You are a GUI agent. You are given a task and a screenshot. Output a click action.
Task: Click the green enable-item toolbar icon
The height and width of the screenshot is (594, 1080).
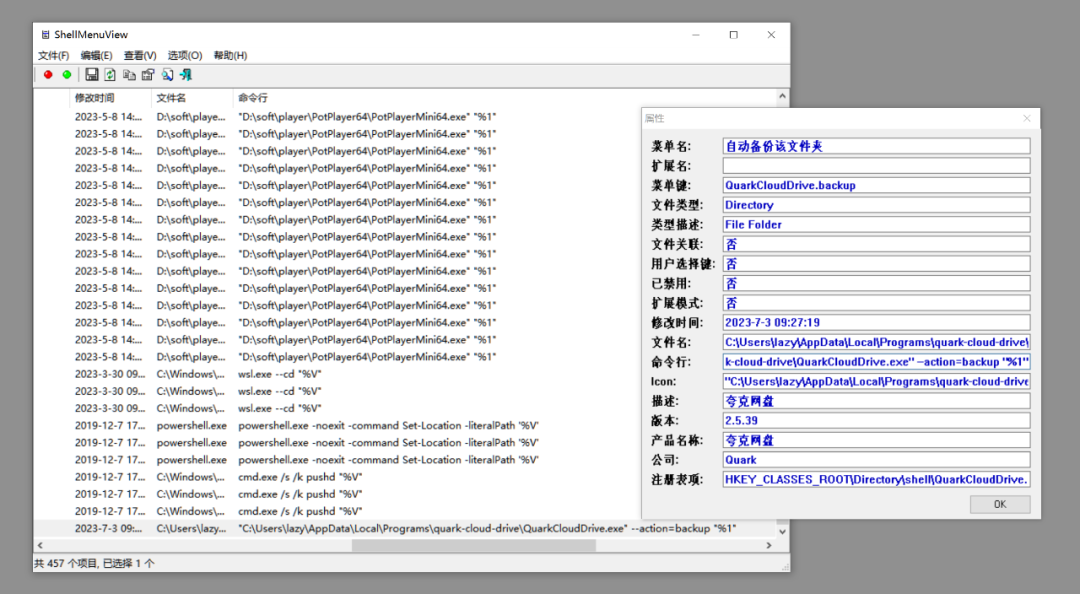67,75
